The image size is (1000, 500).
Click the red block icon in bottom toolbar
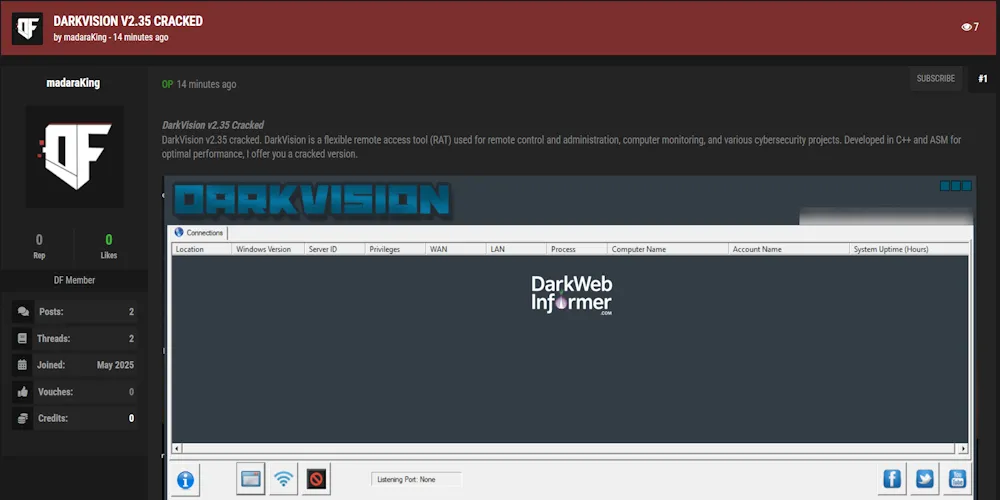tap(317, 480)
